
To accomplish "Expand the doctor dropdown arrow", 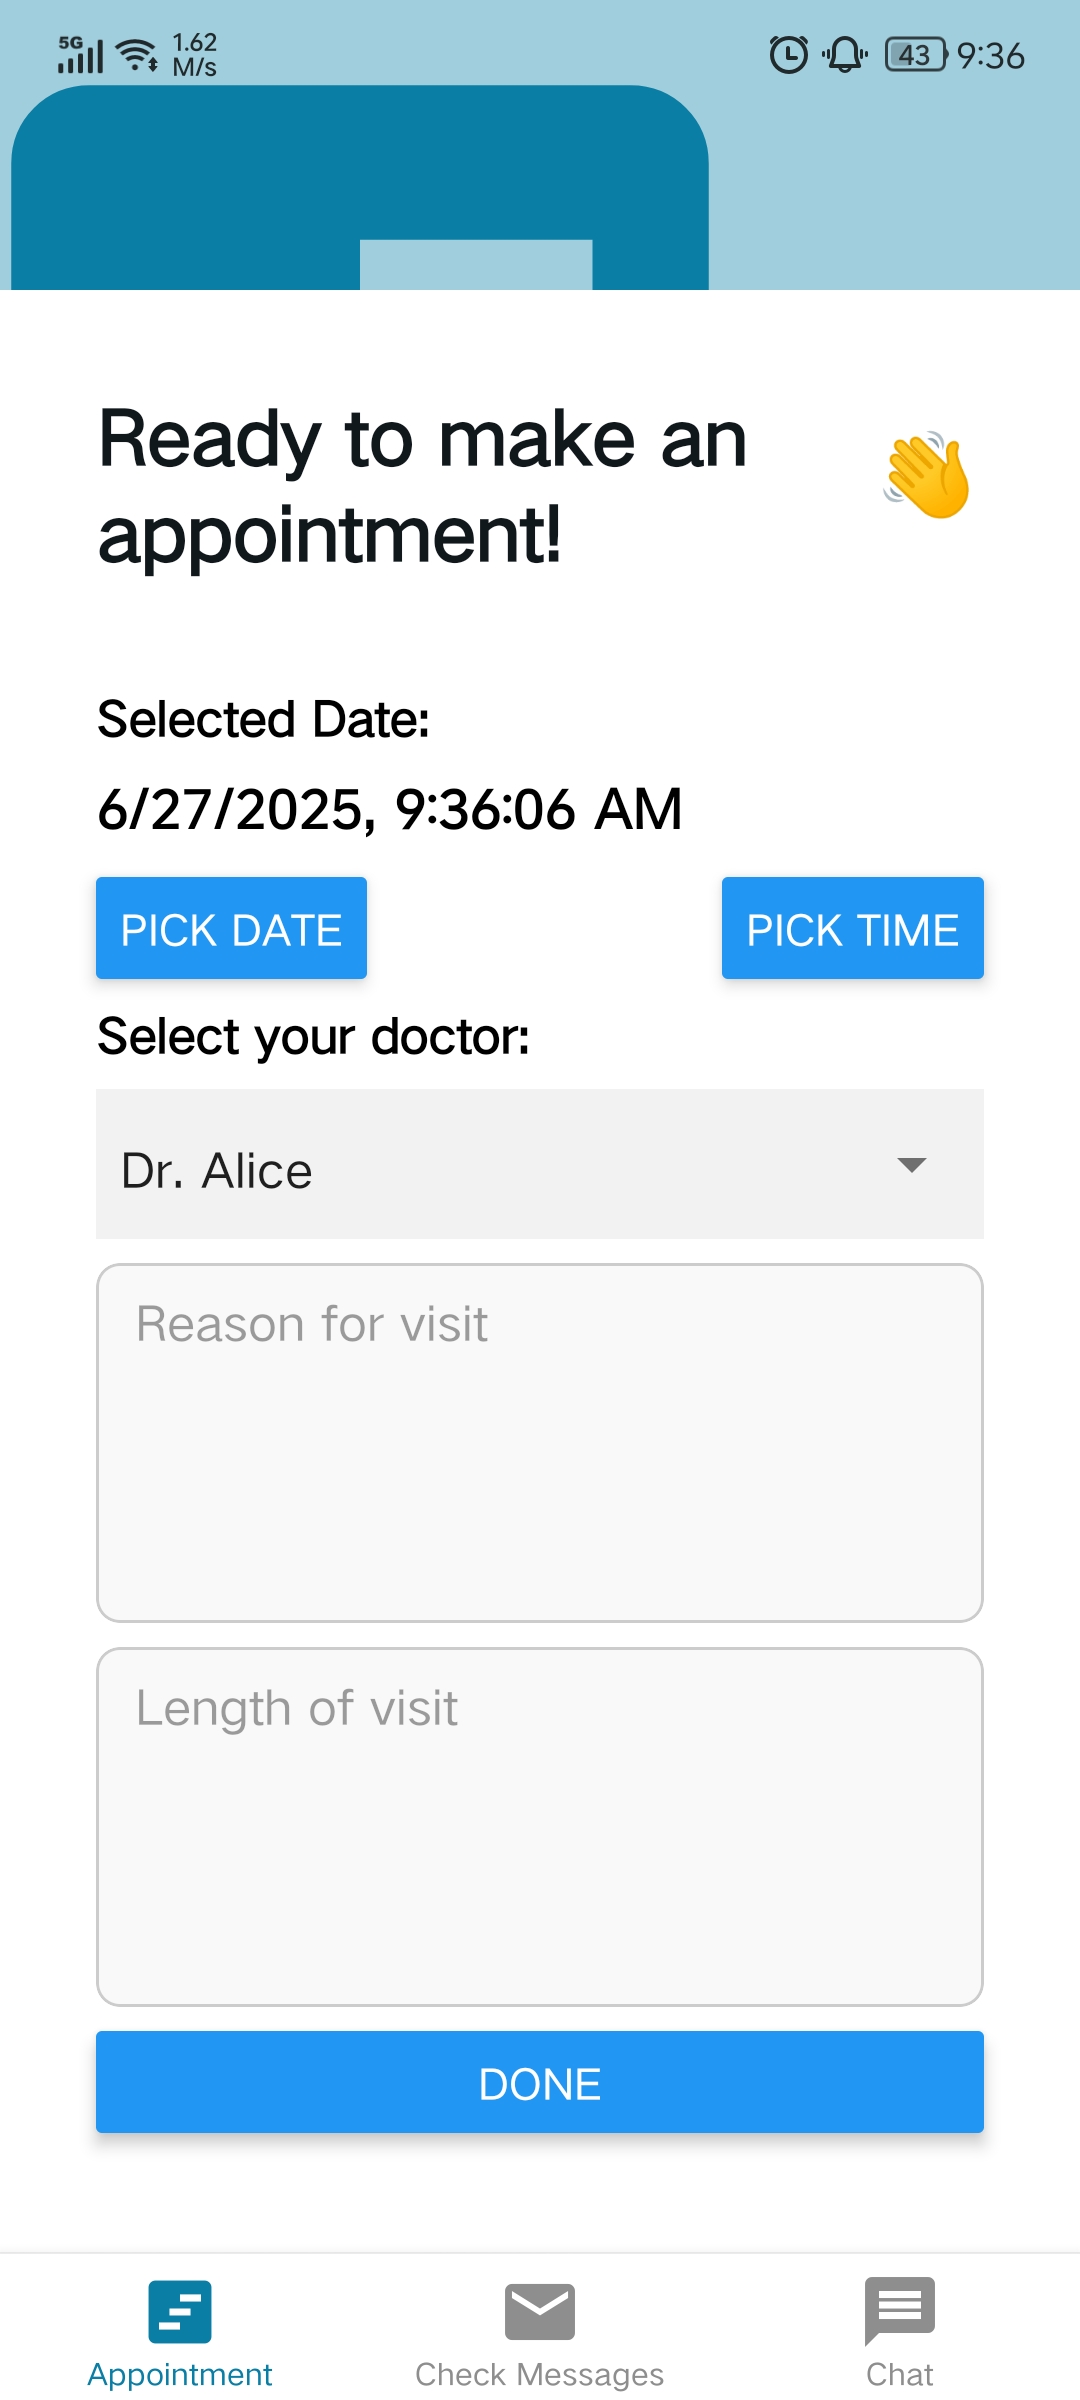I will [911, 1165].
